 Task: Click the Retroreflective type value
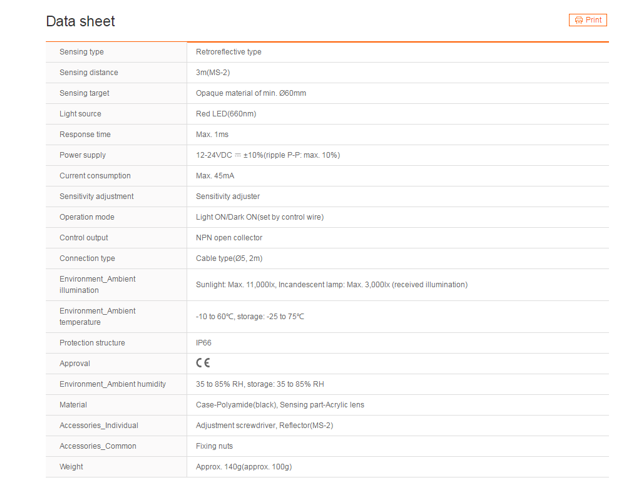229,52
